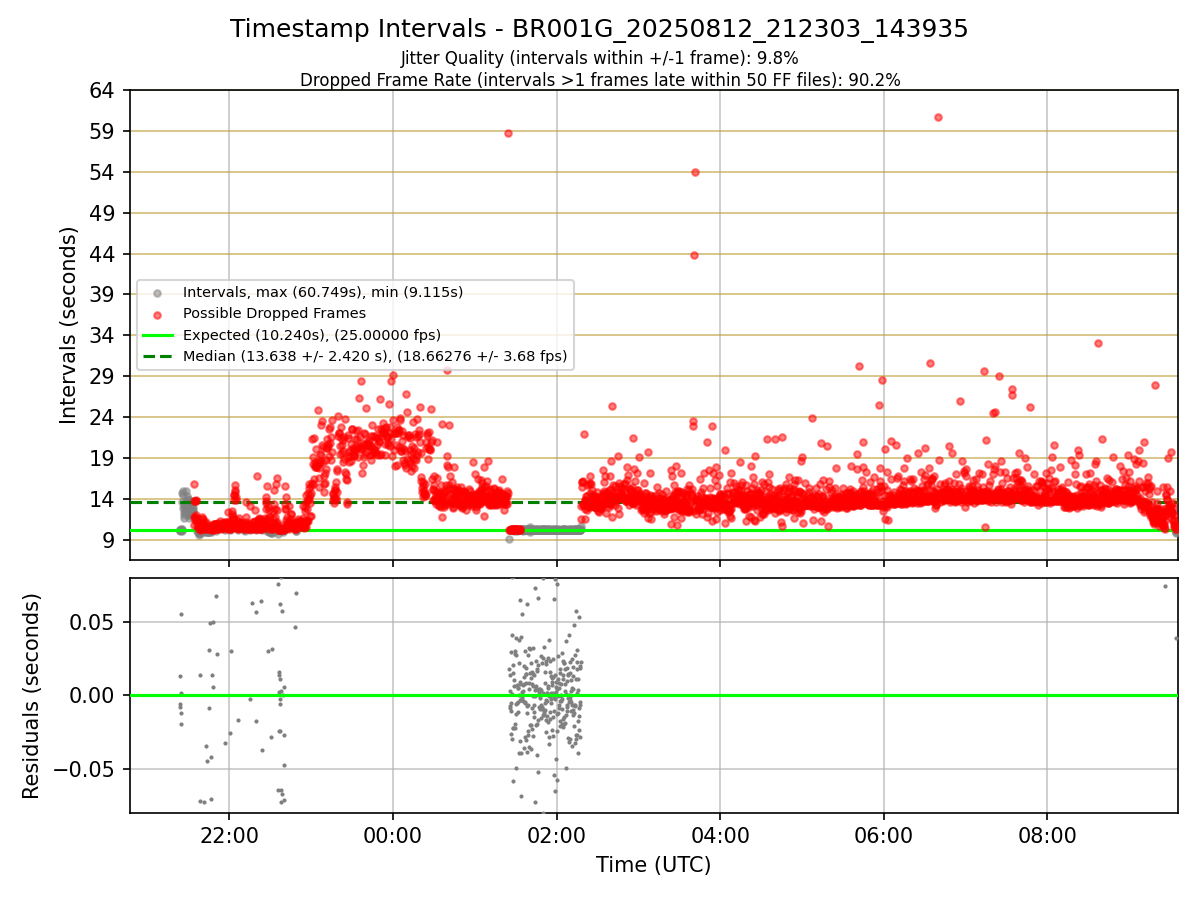The image size is (1200, 900).
Task: Click the red outlier point at 44 seconds
Action: click(694, 255)
